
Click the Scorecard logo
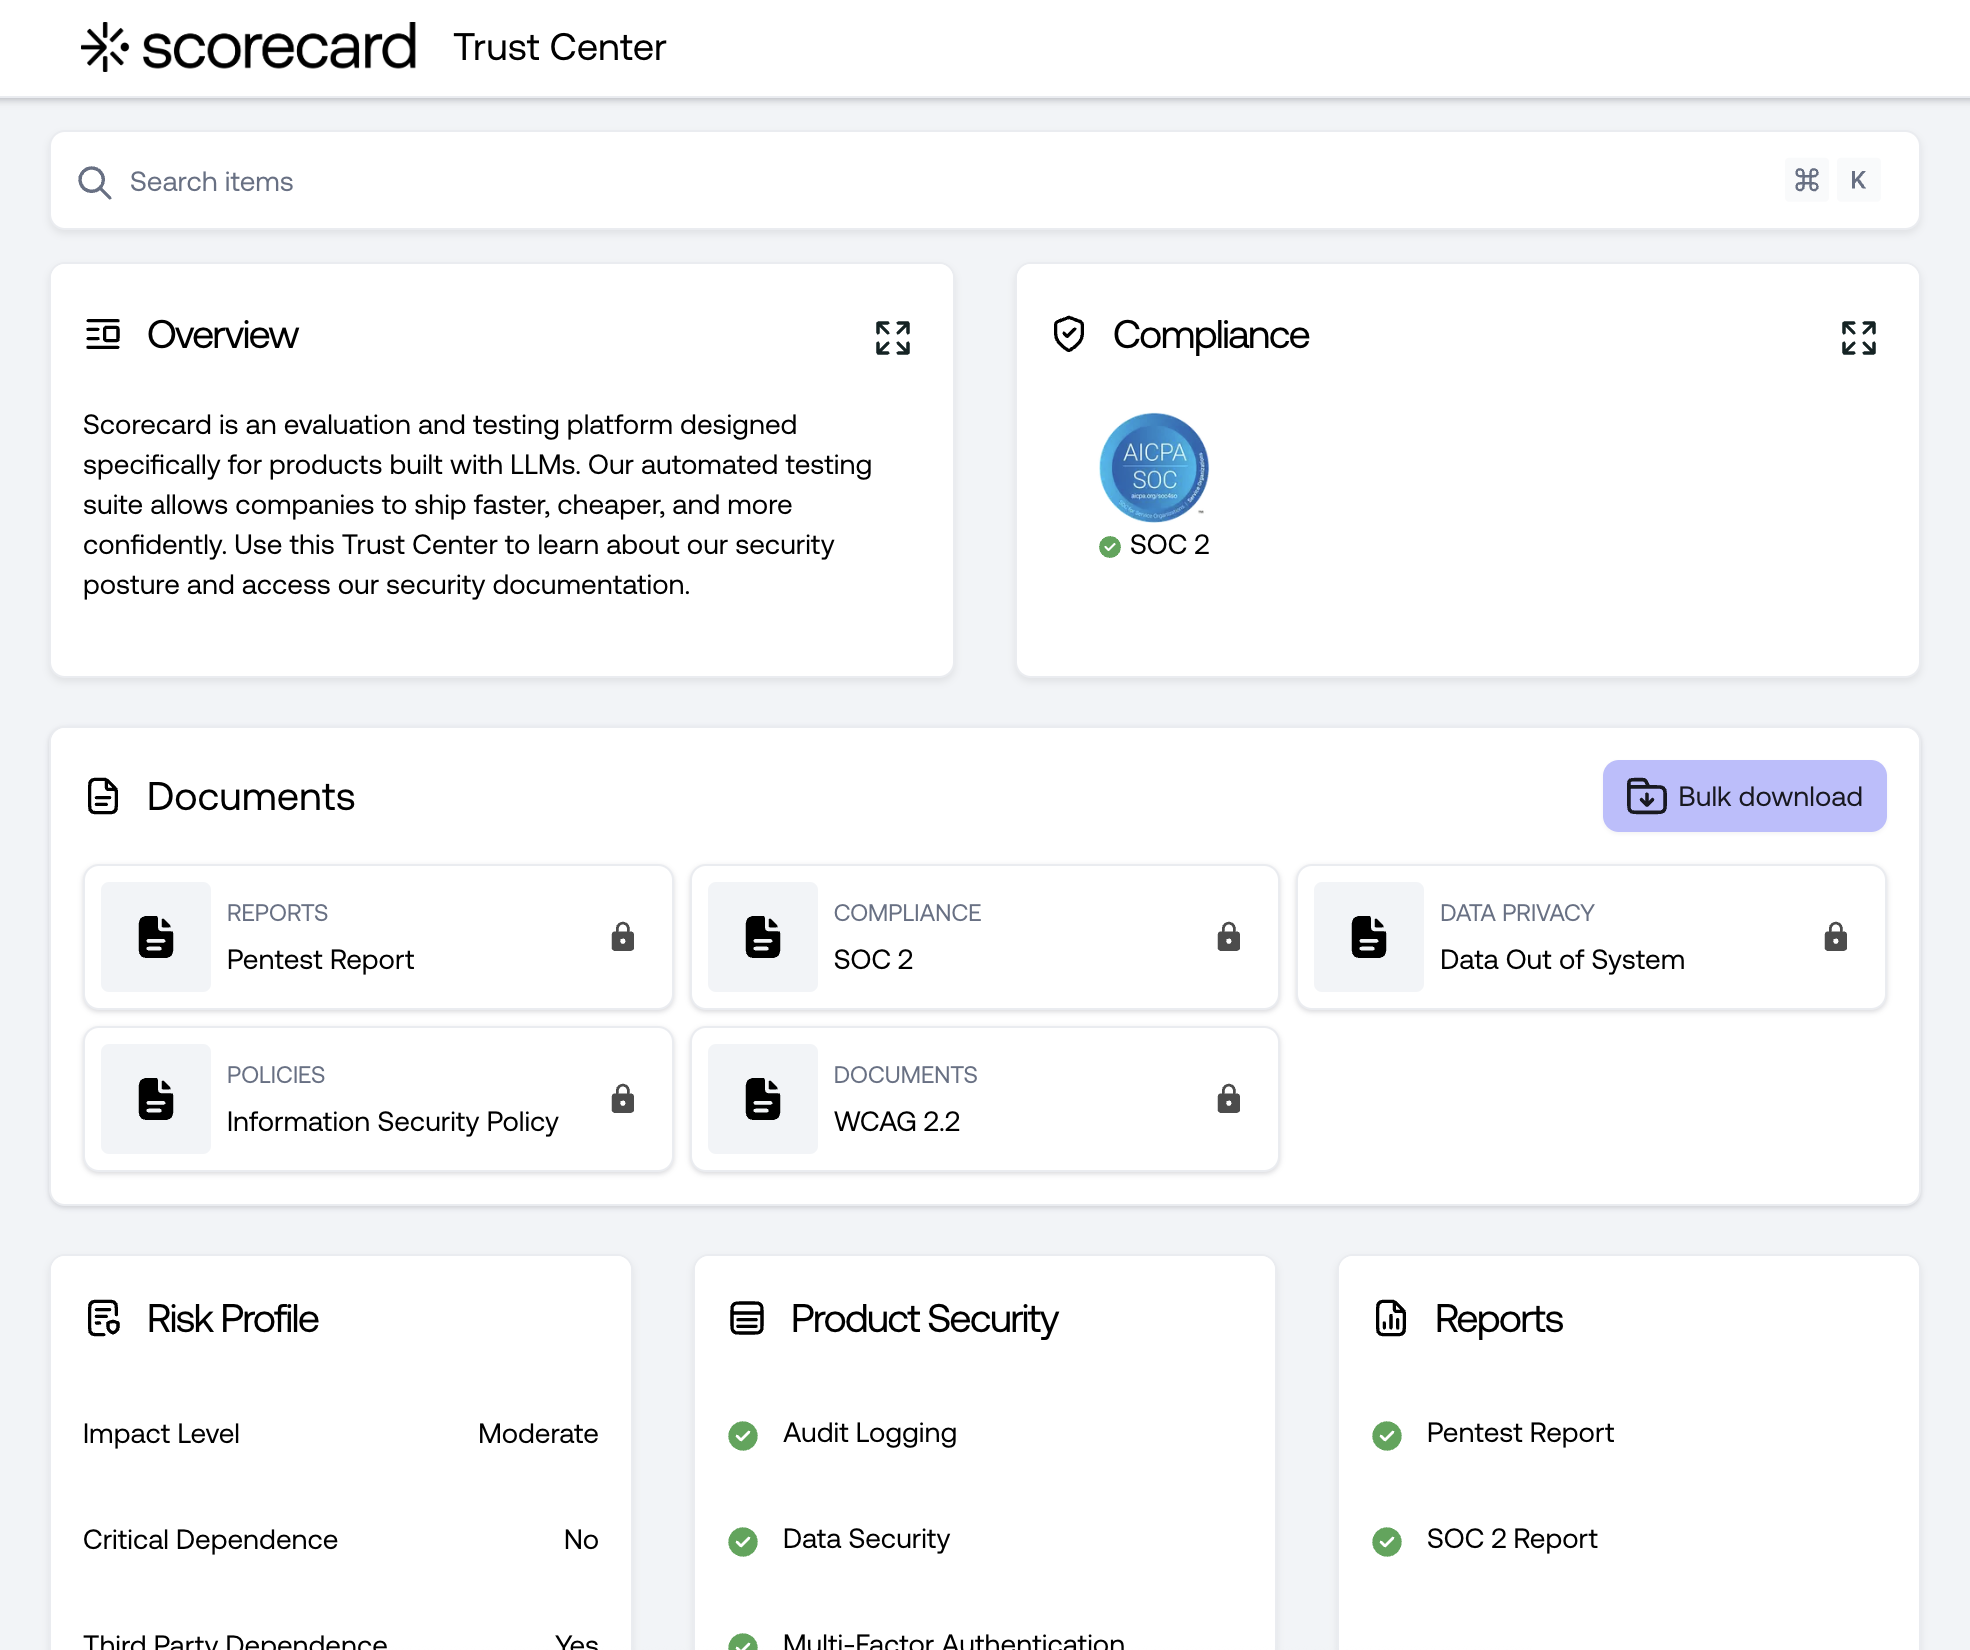pos(248,47)
